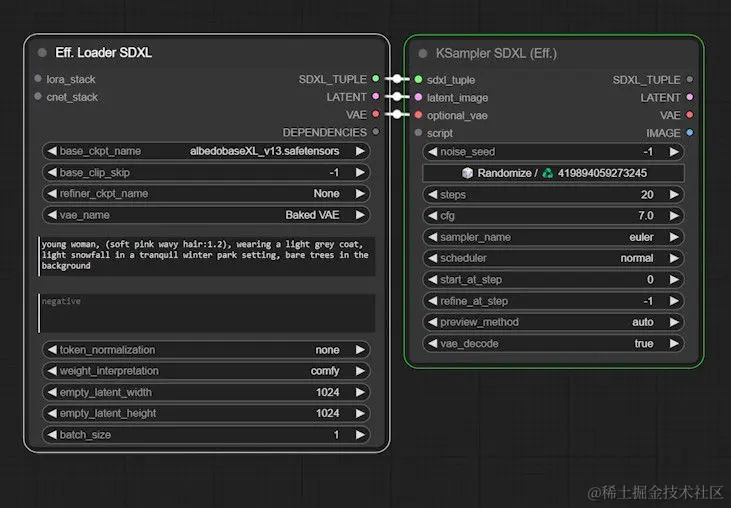731x508 pixels.
Task: Click the optional_vae input socket on KSampler
Action: pyautogui.click(x=418, y=115)
